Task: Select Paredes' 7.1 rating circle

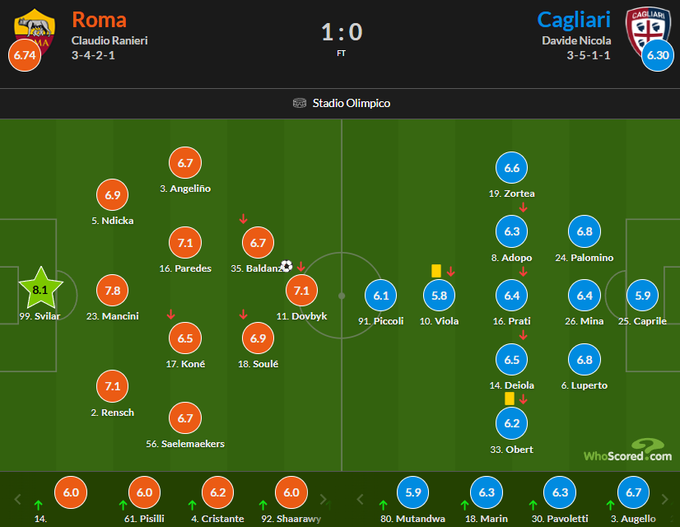Action: (x=185, y=243)
